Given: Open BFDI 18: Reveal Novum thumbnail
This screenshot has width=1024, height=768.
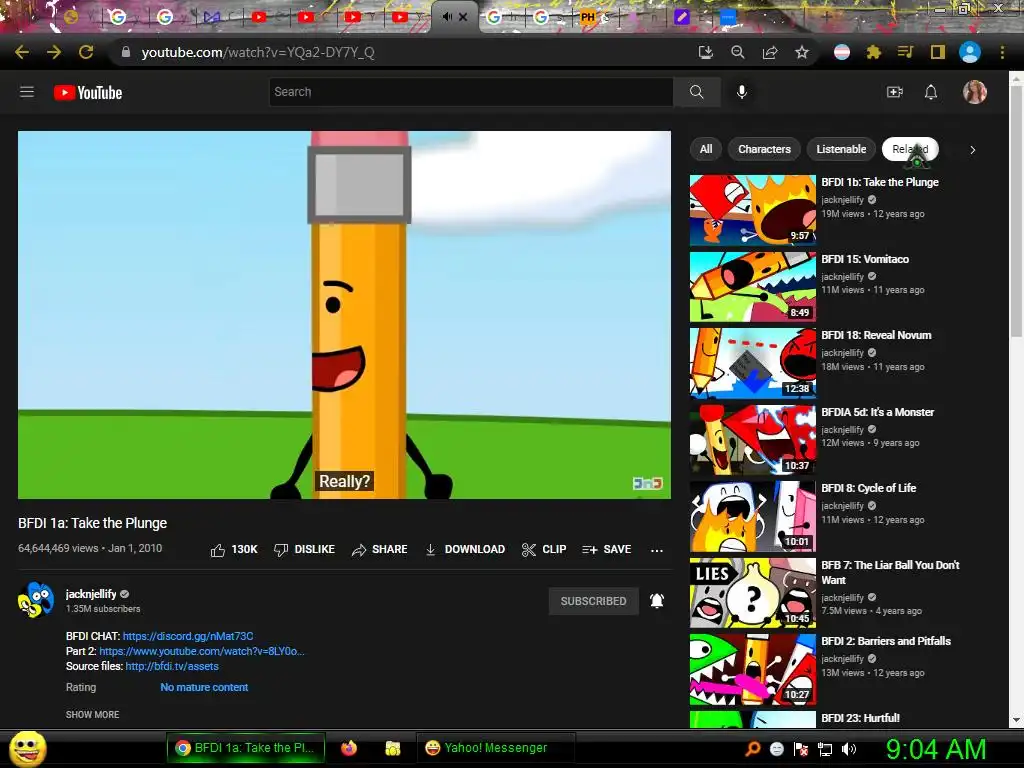Looking at the screenshot, I should point(753,363).
